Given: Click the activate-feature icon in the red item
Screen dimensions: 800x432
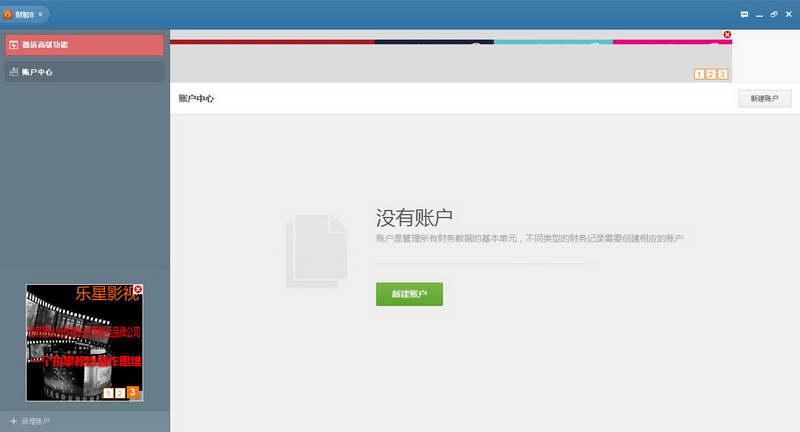Looking at the screenshot, I should pos(14,45).
